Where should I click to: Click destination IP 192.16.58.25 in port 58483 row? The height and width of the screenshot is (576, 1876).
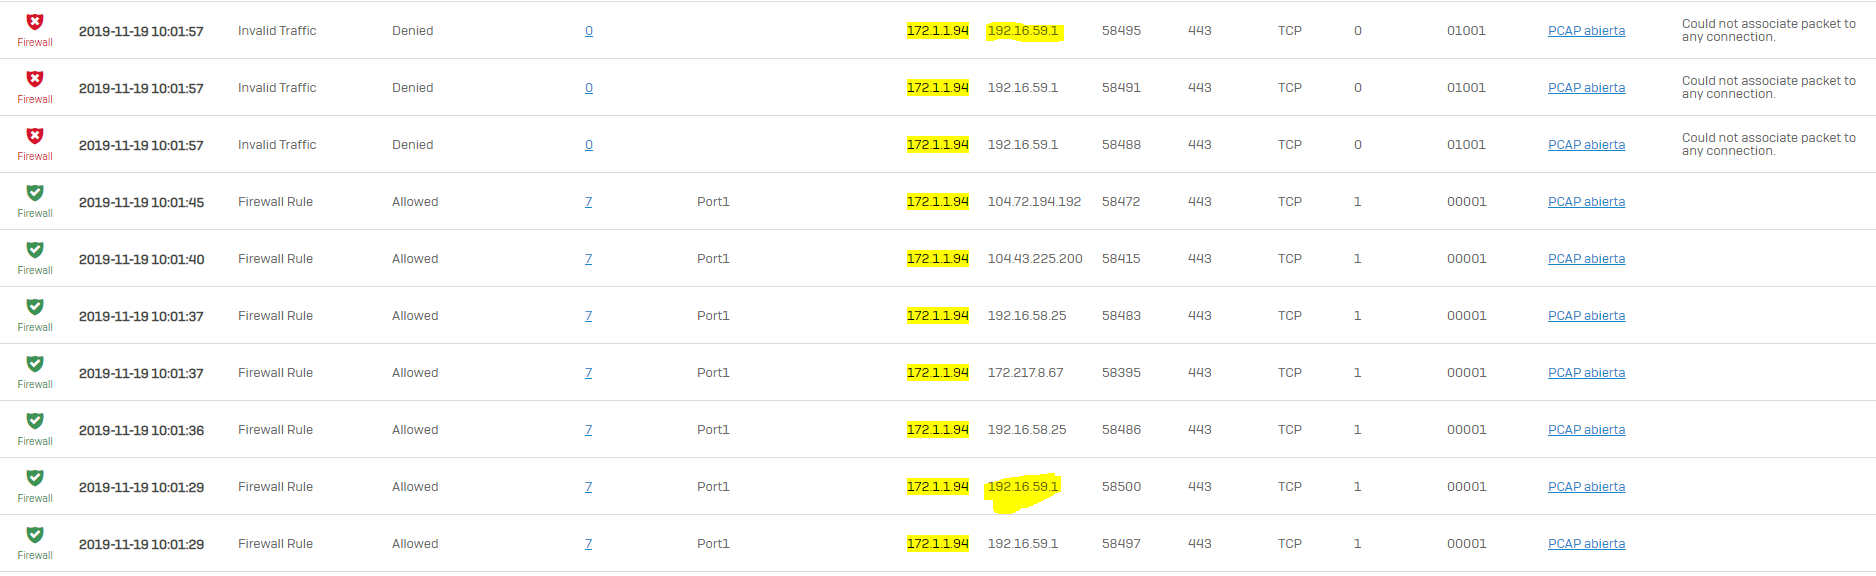tap(1026, 316)
